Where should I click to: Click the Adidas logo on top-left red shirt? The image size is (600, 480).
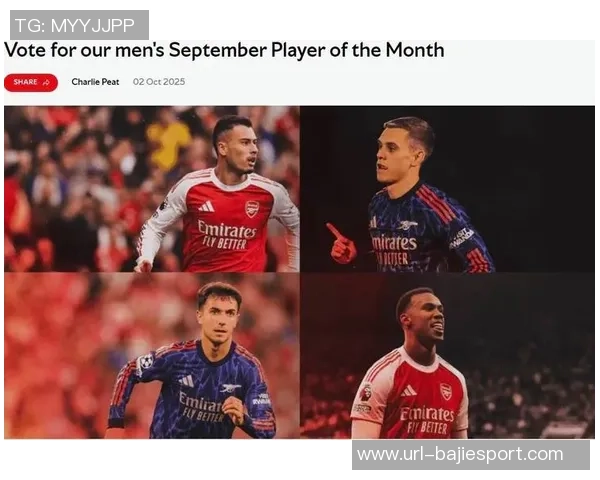pos(207,207)
